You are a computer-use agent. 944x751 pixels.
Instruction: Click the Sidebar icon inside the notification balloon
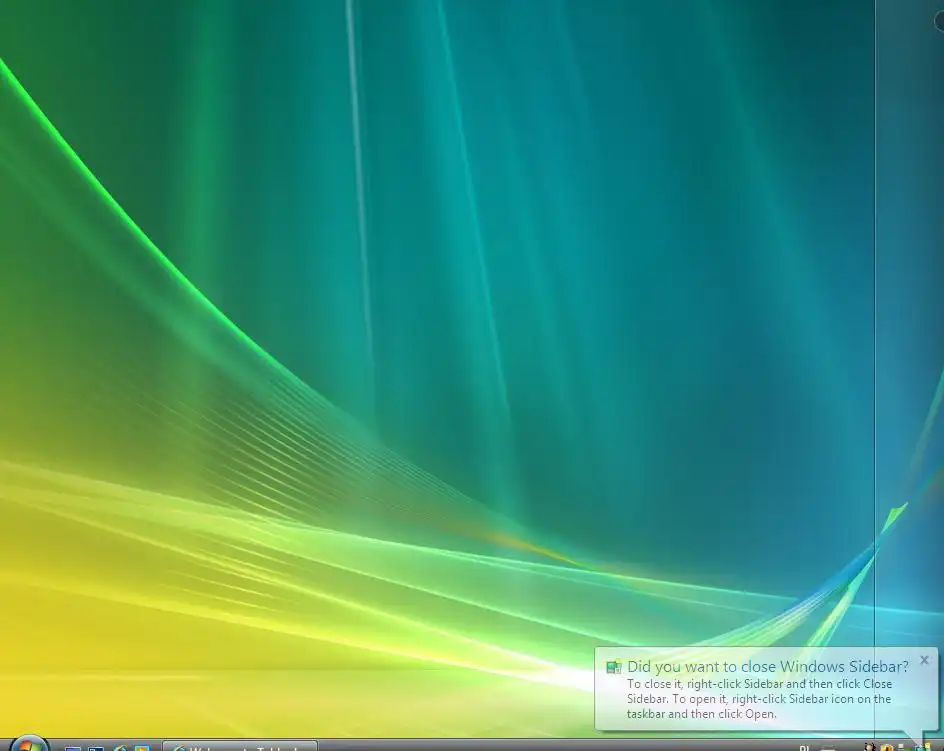pyautogui.click(x=613, y=667)
